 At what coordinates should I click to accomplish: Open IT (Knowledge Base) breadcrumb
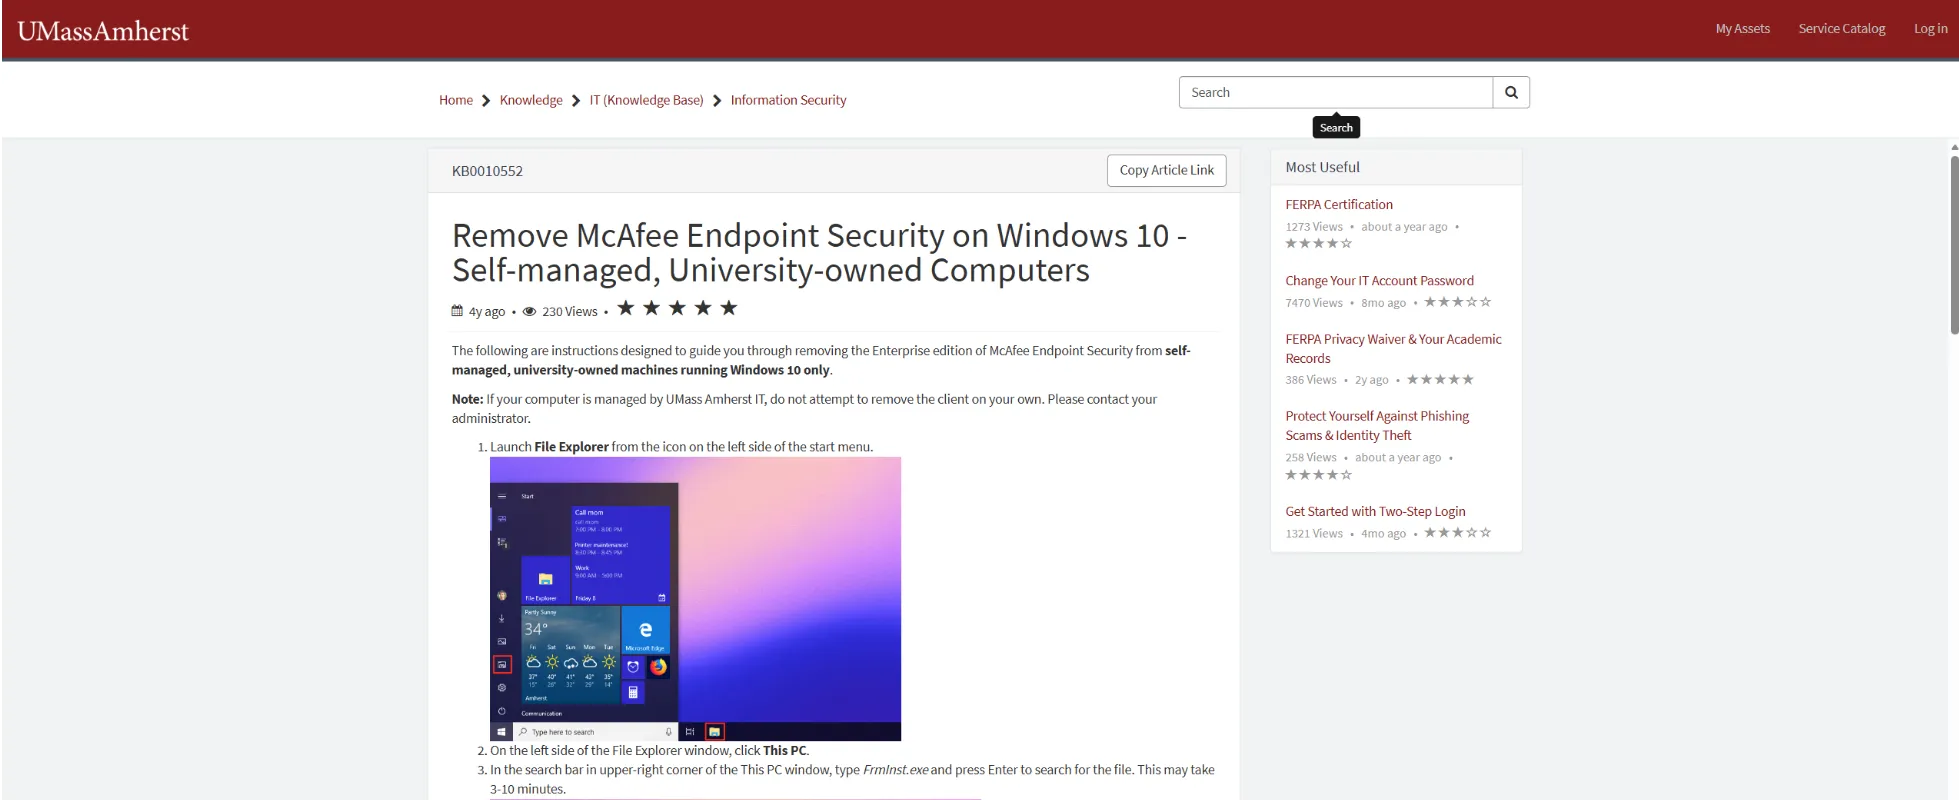click(646, 100)
